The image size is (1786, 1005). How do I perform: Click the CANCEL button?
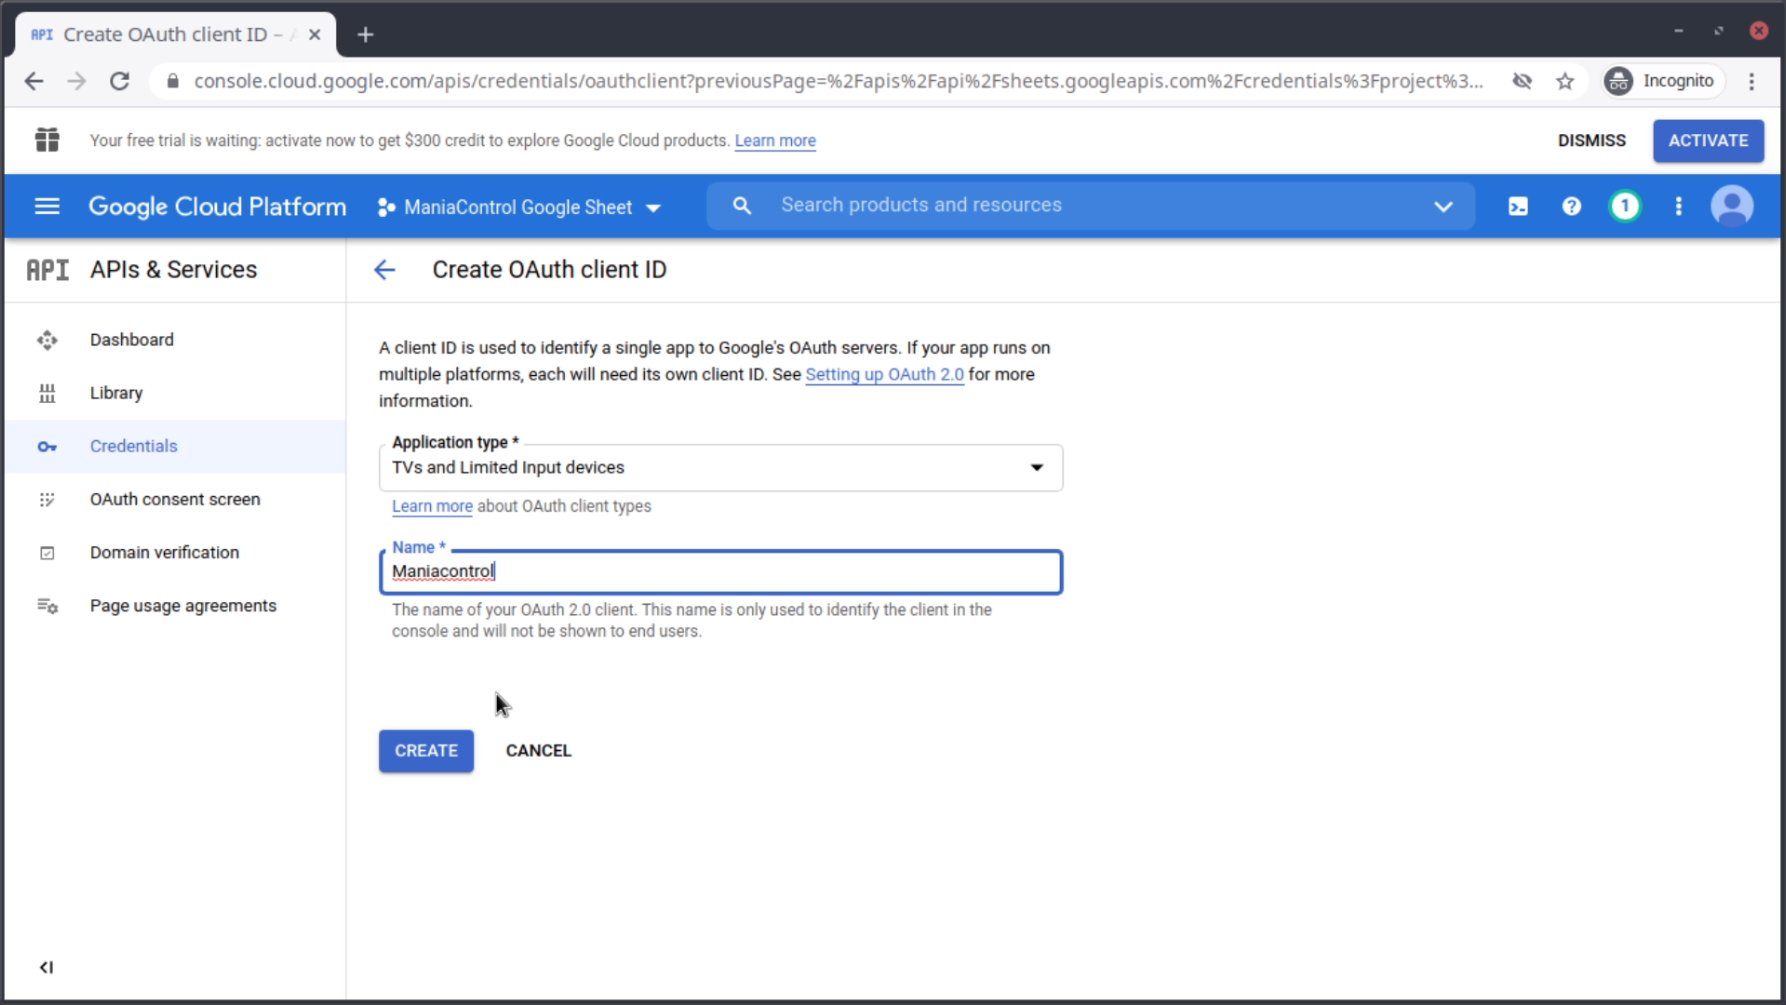[x=538, y=750]
